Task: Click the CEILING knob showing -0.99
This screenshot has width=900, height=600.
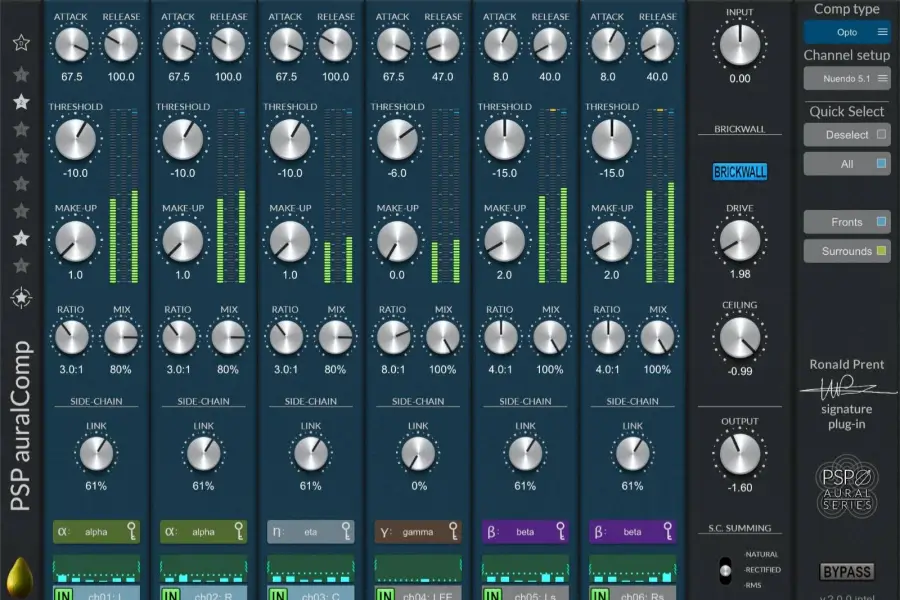Action: [740, 338]
